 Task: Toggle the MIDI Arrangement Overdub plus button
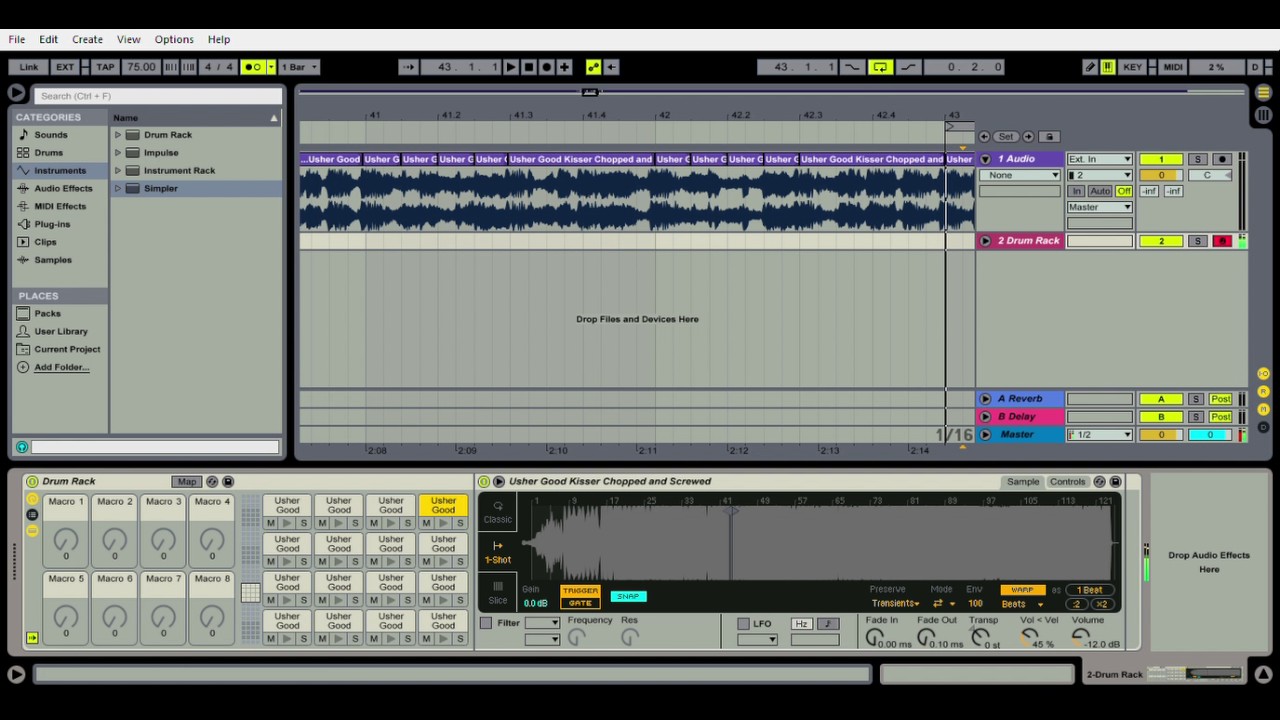pyautogui.click(x=565, y=67)
